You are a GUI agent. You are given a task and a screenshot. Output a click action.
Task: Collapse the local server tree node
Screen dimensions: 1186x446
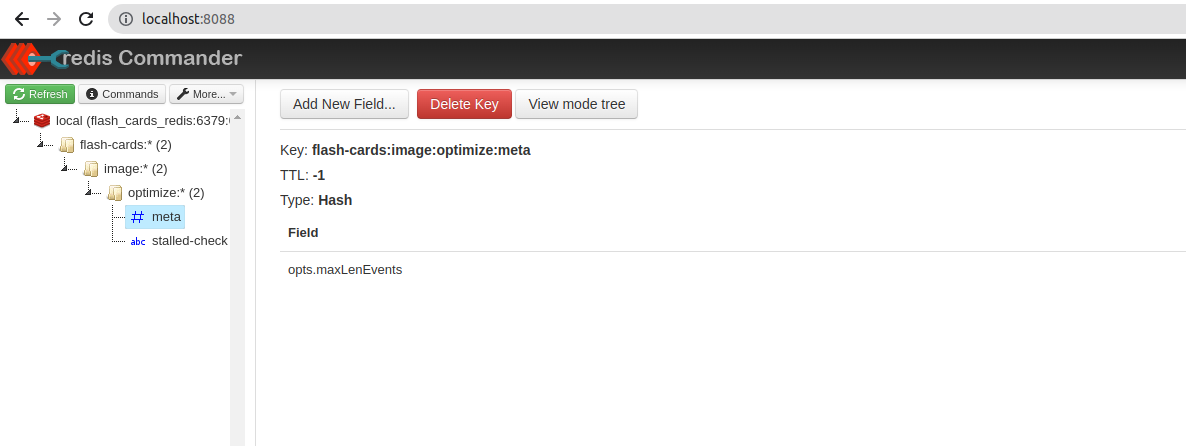(x=18, y=120)
